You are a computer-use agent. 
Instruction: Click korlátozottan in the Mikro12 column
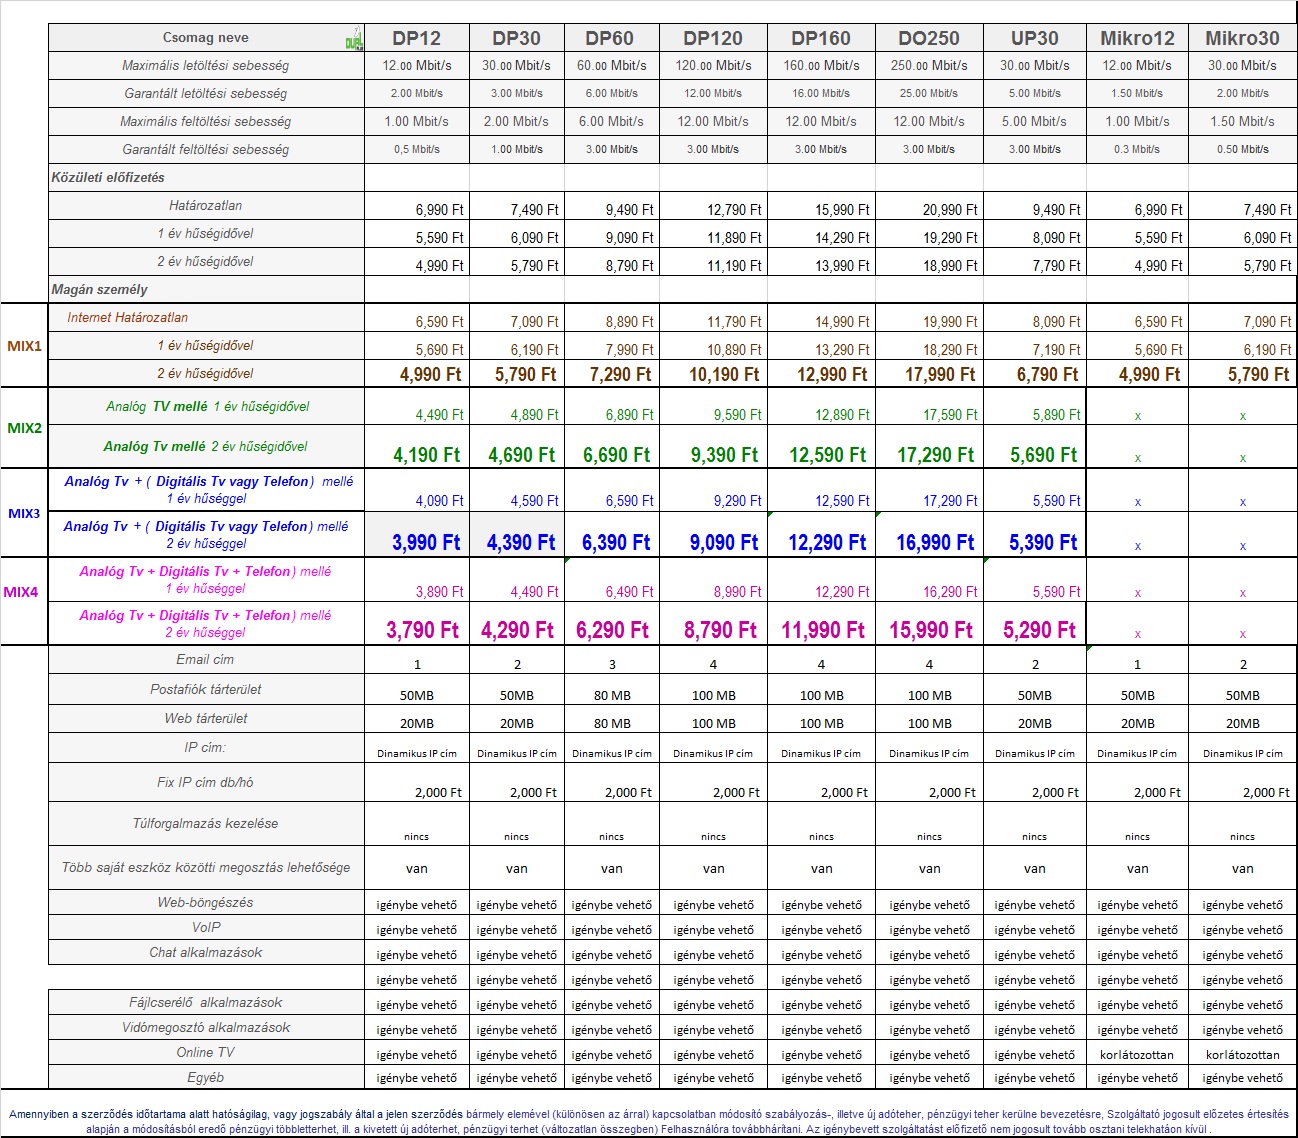pos(1137,1054)
